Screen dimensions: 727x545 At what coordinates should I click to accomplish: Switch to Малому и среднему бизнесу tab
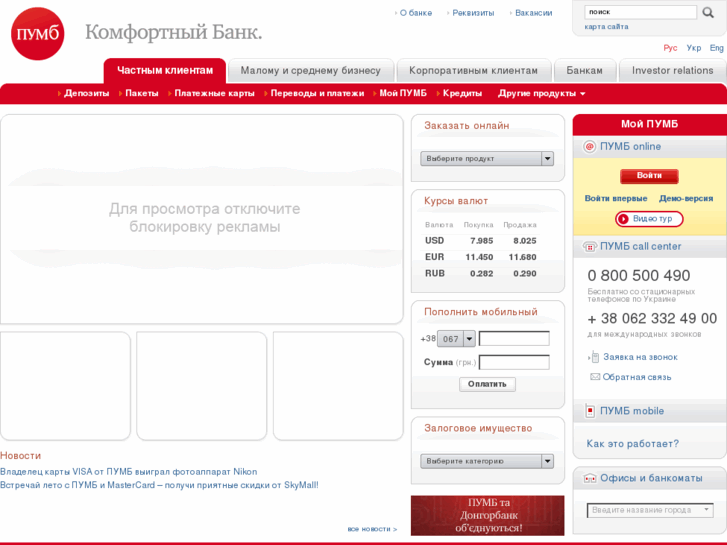[x=310, y=71]
